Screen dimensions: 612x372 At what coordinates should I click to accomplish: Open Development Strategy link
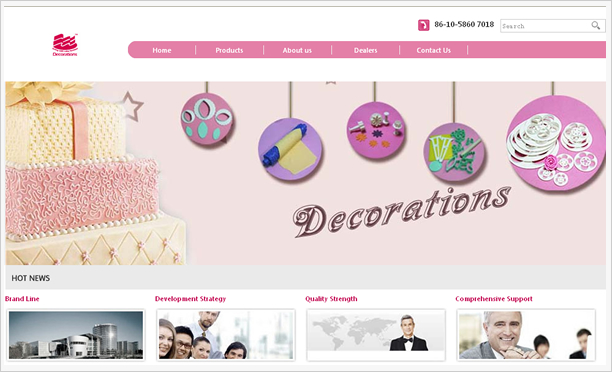point(190,299)
